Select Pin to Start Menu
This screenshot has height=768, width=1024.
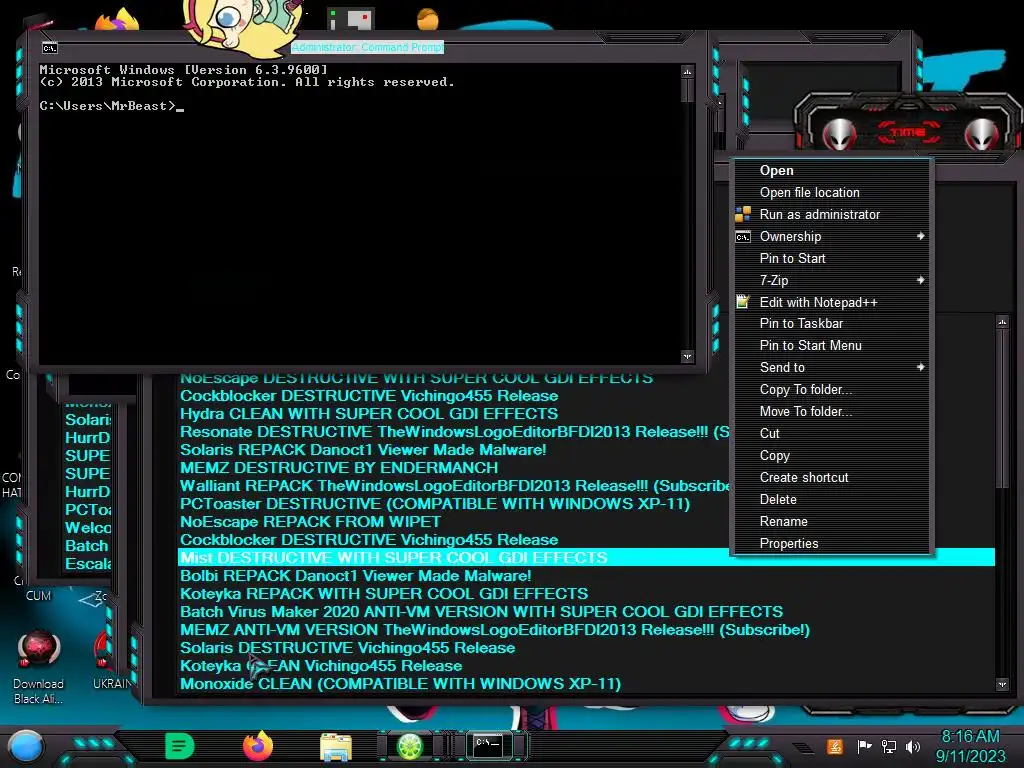tap(832, 345)
